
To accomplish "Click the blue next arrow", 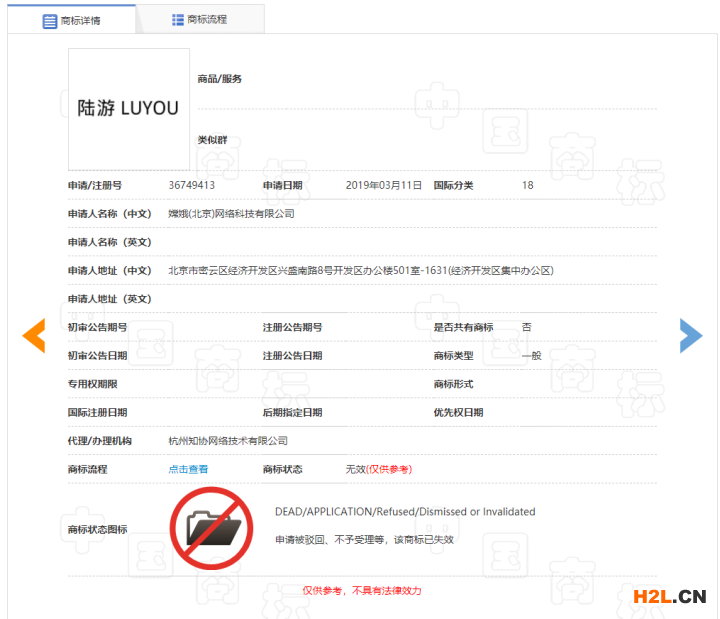I will (690, 336).
